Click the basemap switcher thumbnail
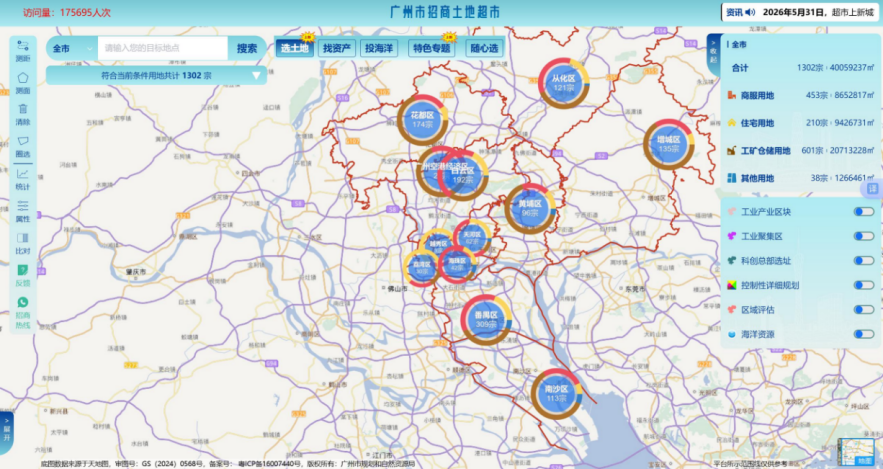Image resolution: width=883 pixels, height=469 pixels. click(x=856, y=452)
